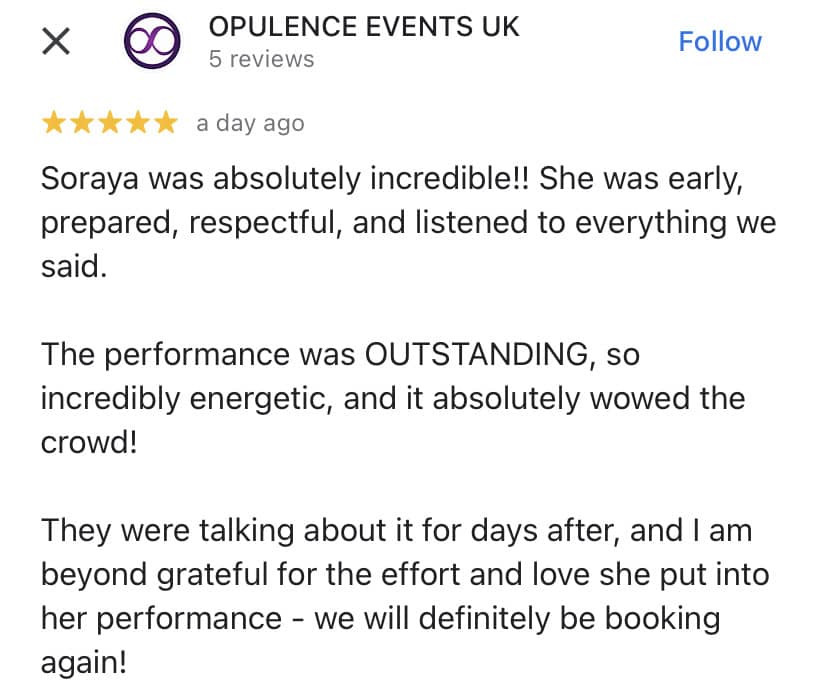Click the fourth gold rating star

[x=138, y=123]
